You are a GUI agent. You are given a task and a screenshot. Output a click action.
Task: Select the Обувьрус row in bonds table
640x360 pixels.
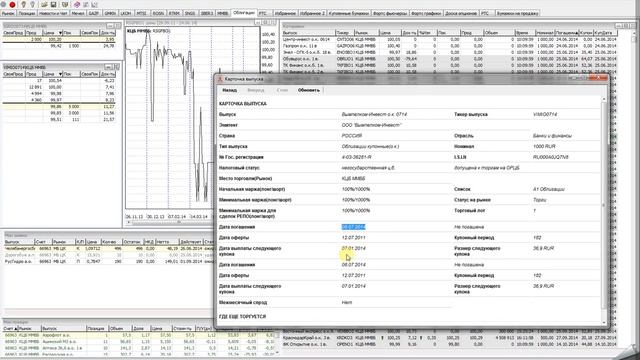[x=449, y=59]
